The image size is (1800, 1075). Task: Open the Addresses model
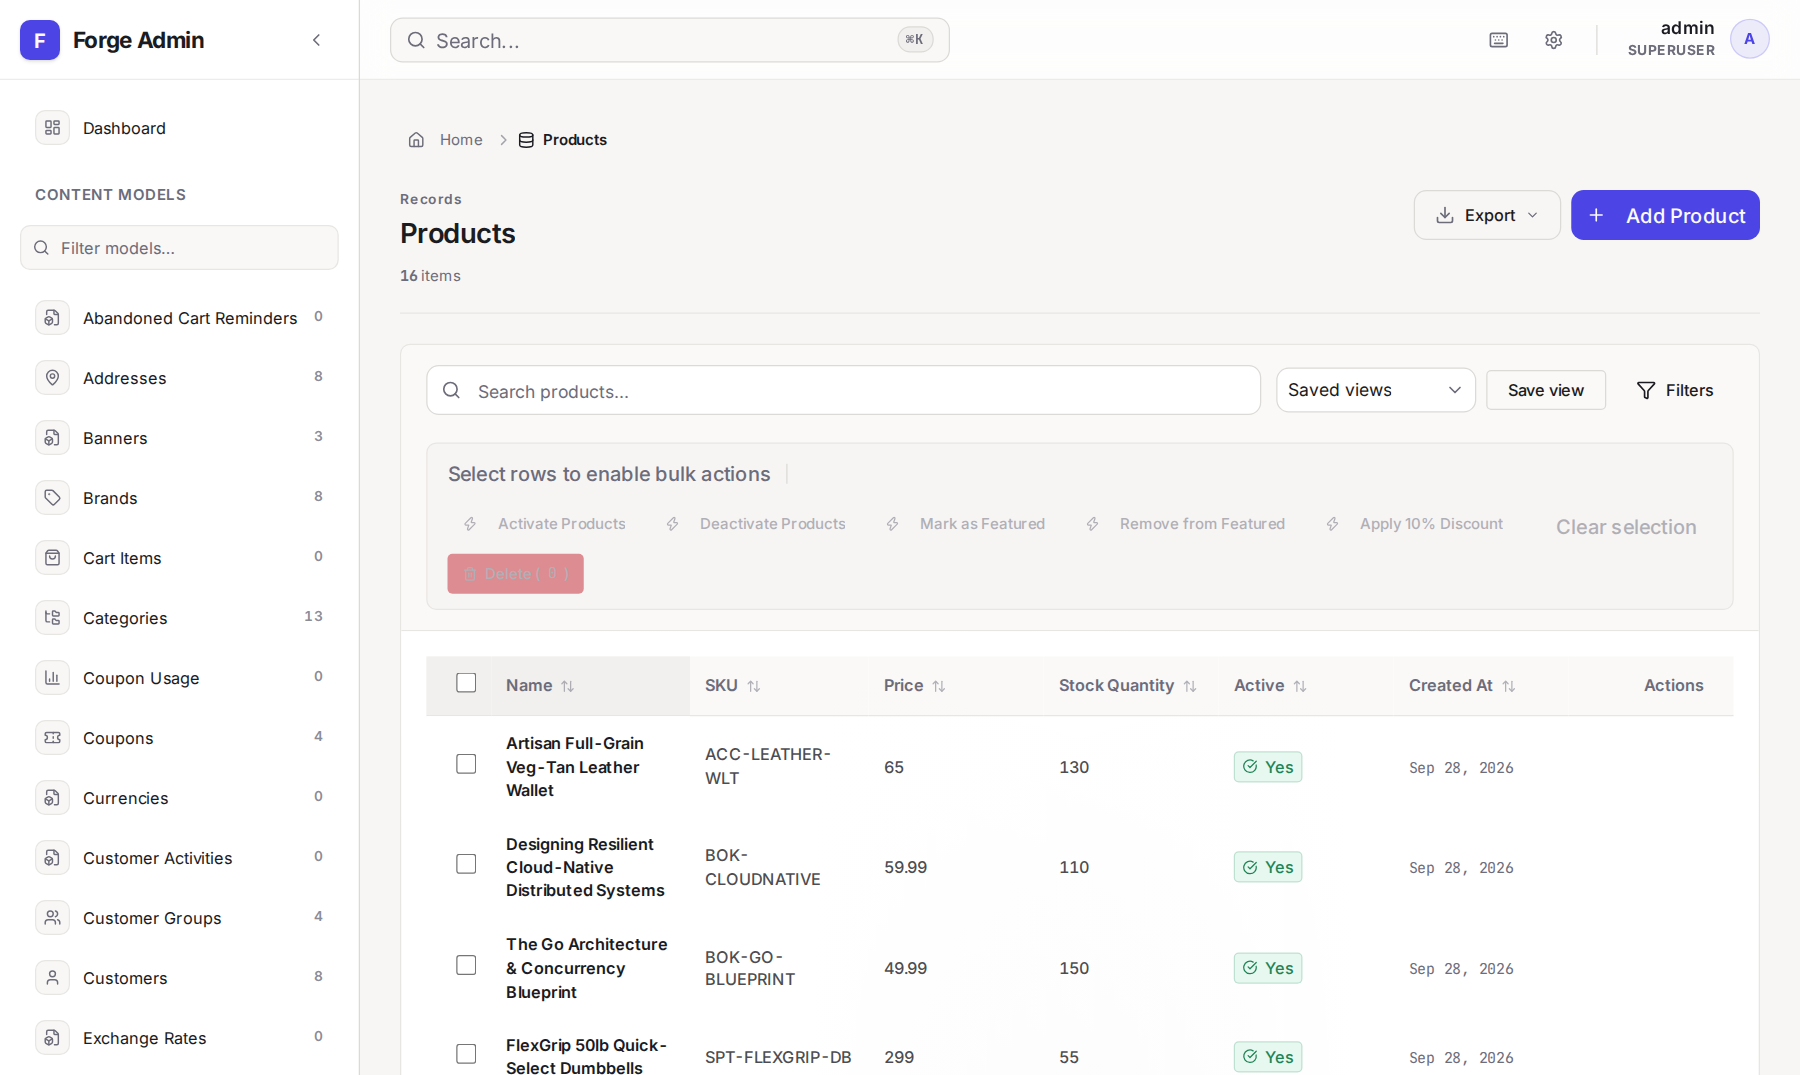pyautogui.click(x=180, y=378)
